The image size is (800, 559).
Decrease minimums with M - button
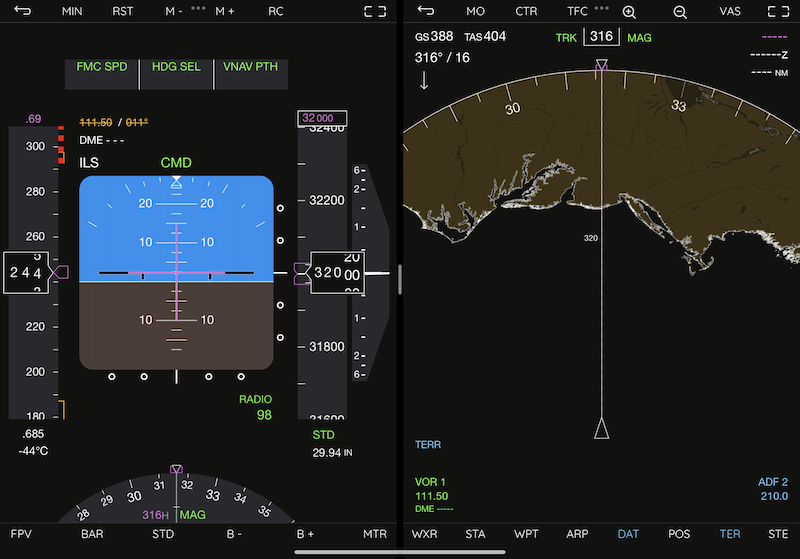(x=174, y=12)
